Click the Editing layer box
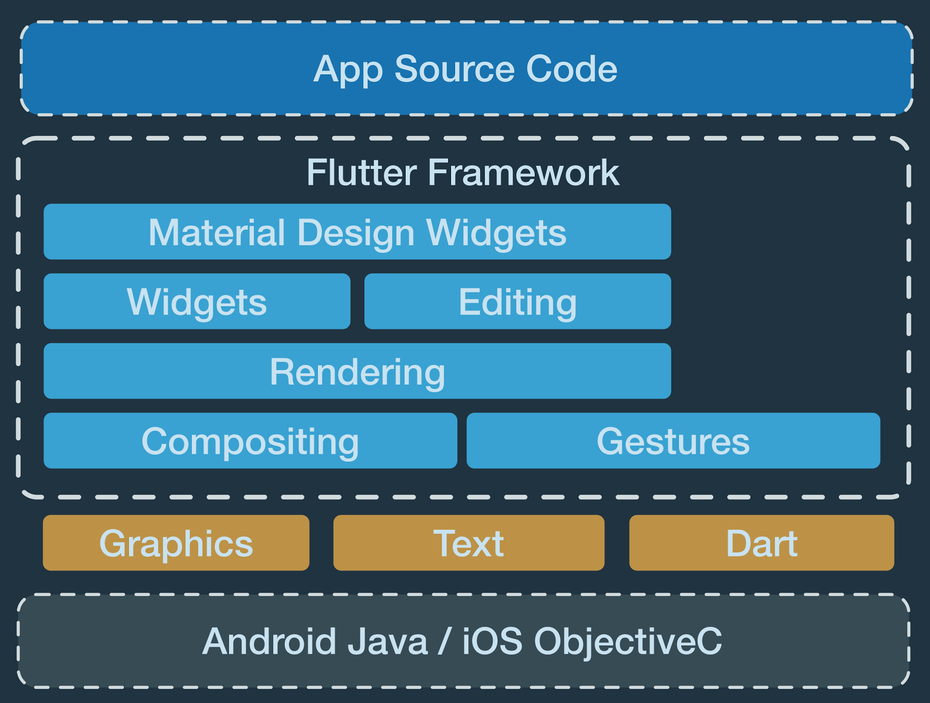930x703 pixels. point(517,301)
